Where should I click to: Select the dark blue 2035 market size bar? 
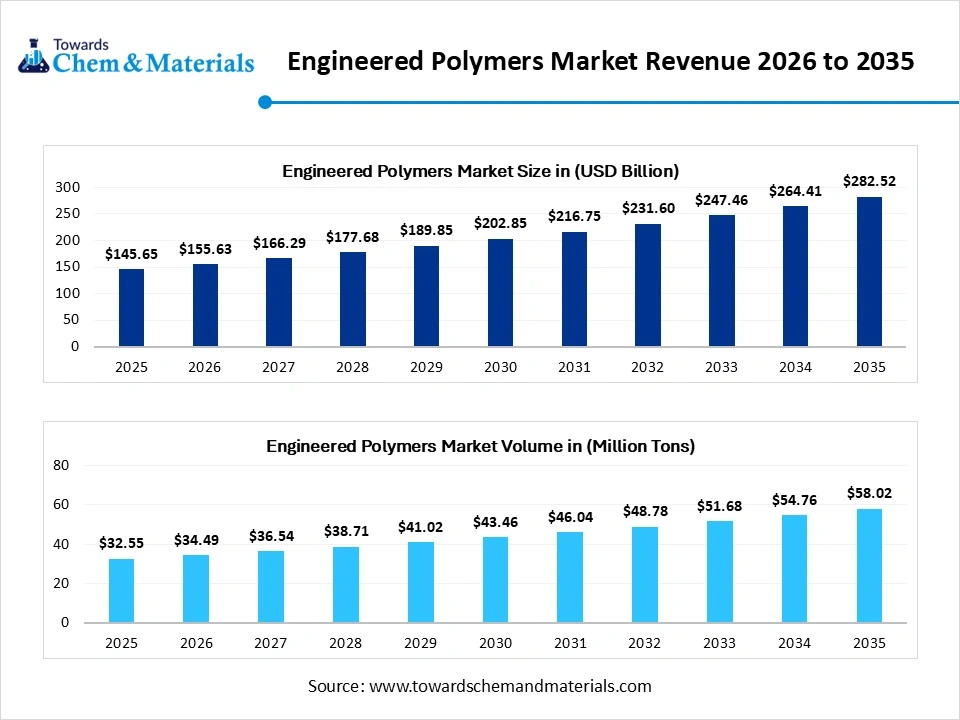coord(869,272)
